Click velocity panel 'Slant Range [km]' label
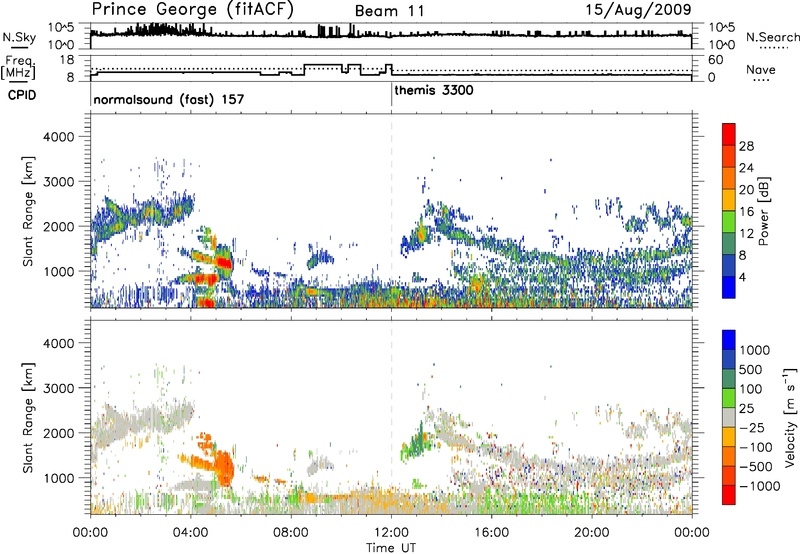The height and width of the screenshot is (554, 800). click(28, 417)
